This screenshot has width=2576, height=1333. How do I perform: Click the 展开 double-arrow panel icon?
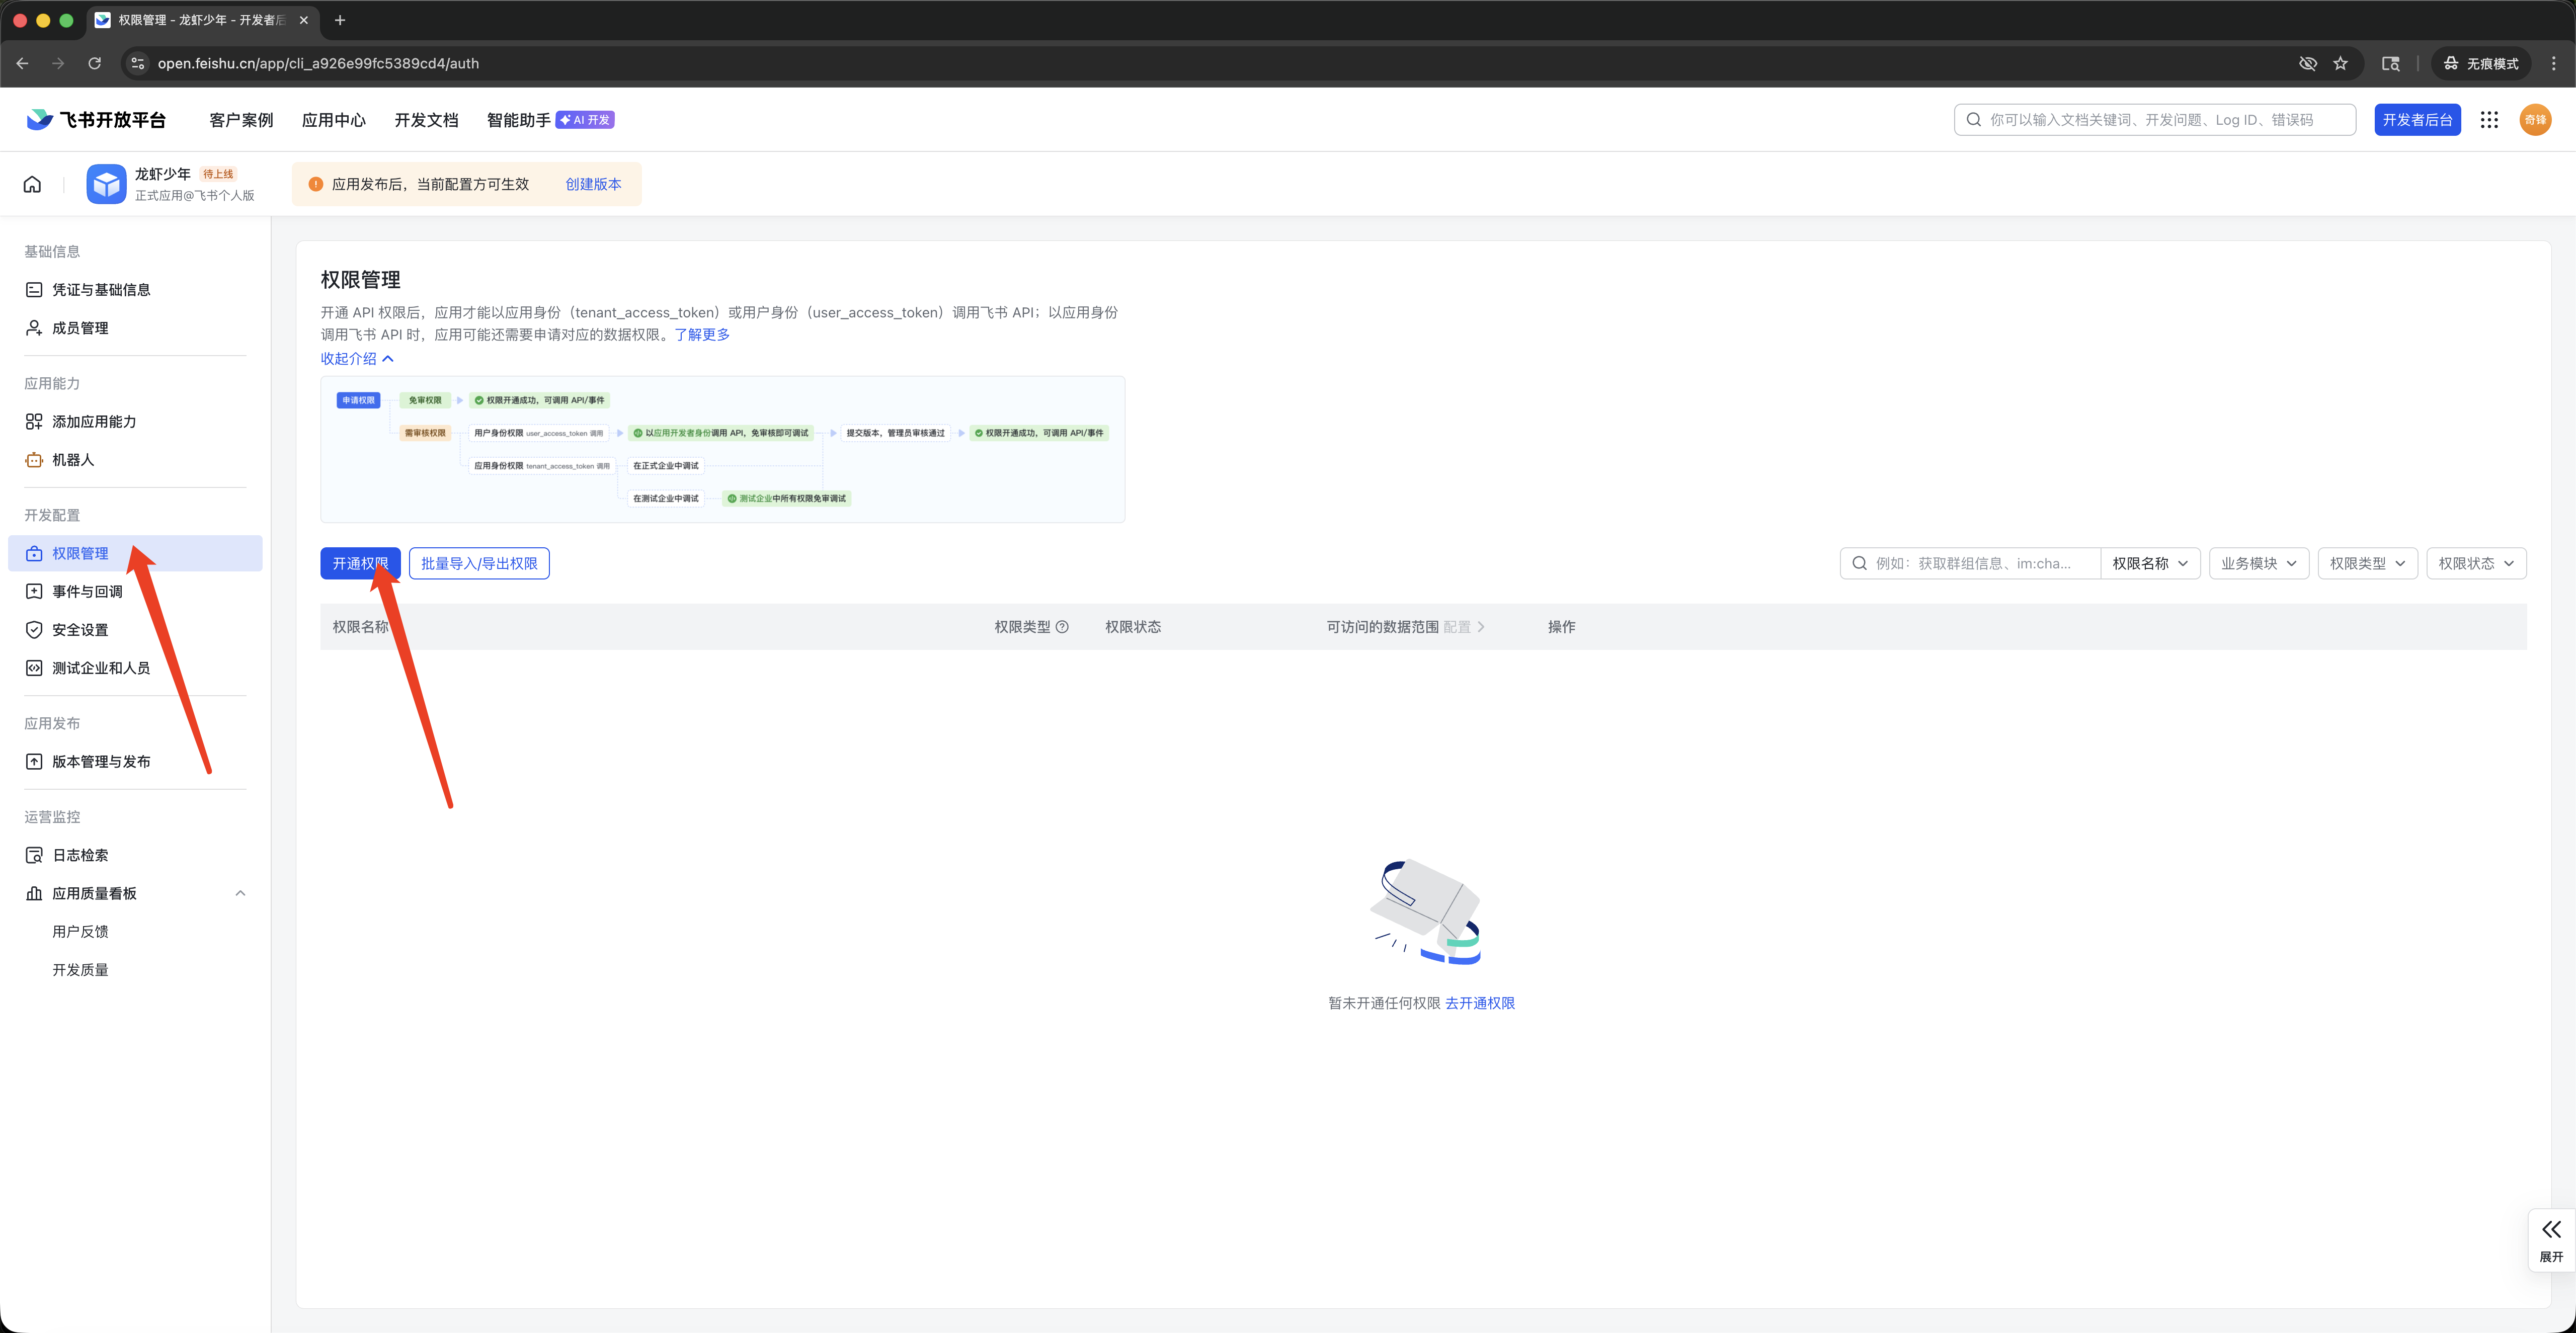(2551, 1230)
